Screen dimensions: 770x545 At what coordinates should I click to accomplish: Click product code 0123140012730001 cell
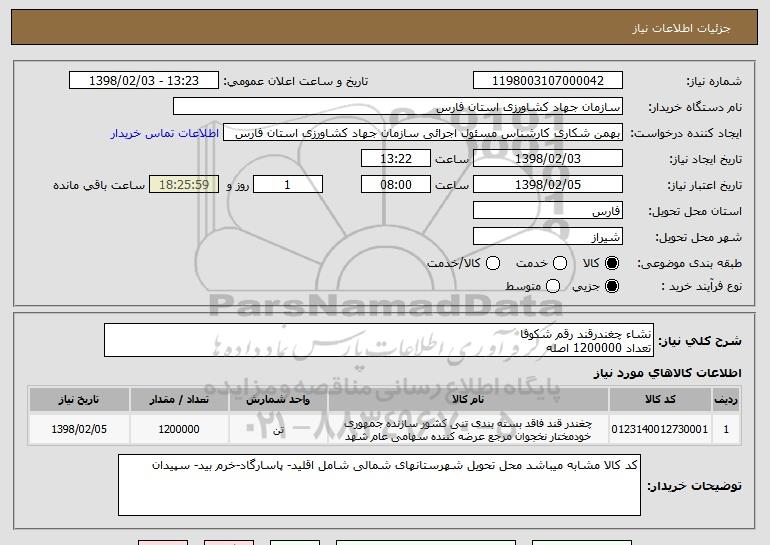click(x=660, y=429)
